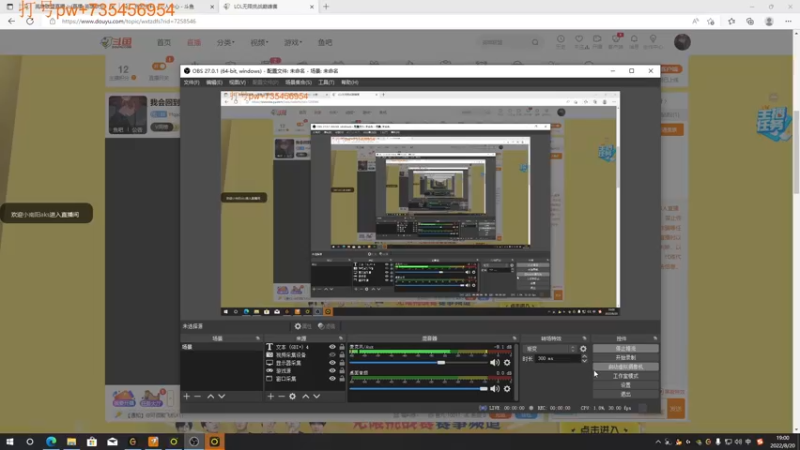Toggle visibility of 视频采集设备 source
Screen dimensions: 800x450
(x=332, y=355)
